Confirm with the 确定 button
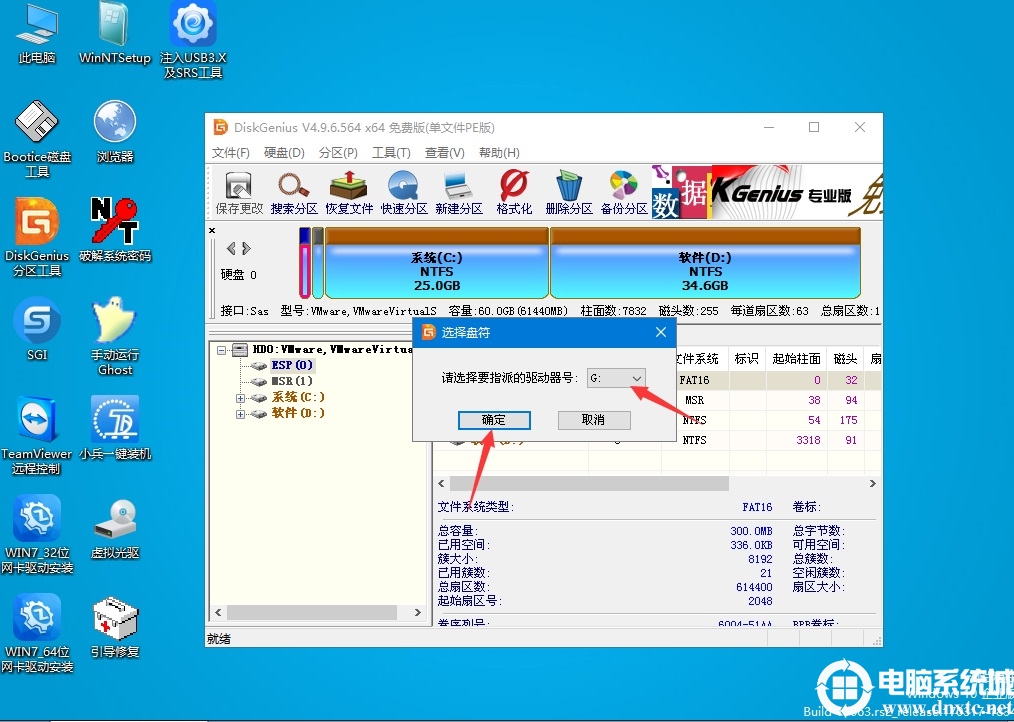The width and height of the screenshot is (1014, 722). (x=494, y=420)
